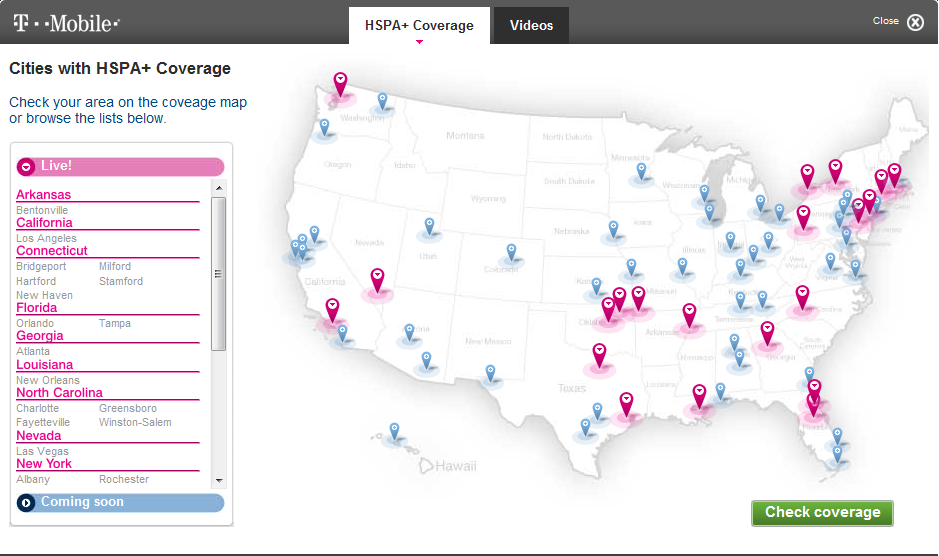Click the blue pin in Nebraska
Image resolution: width=939 pixels, height=556 pixels.
613,229
